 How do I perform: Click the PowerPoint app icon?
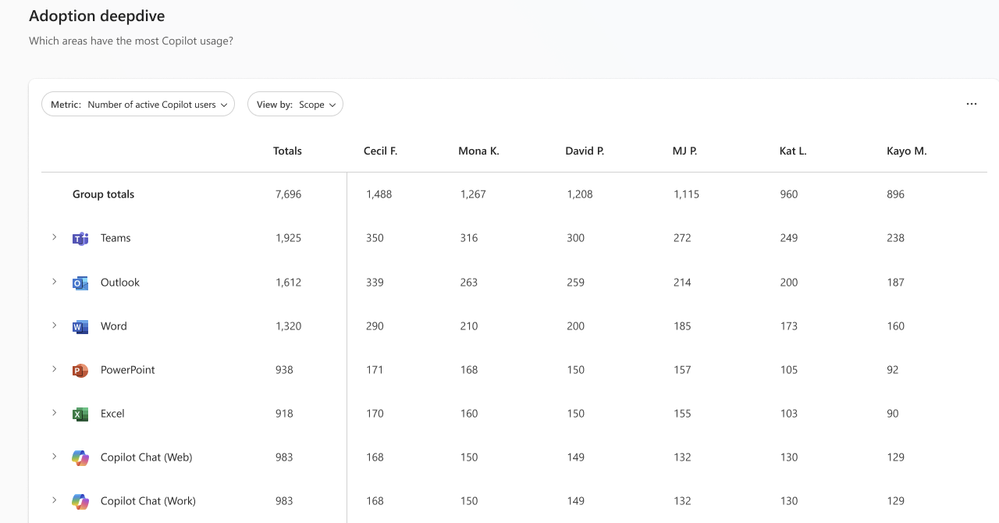80,370
